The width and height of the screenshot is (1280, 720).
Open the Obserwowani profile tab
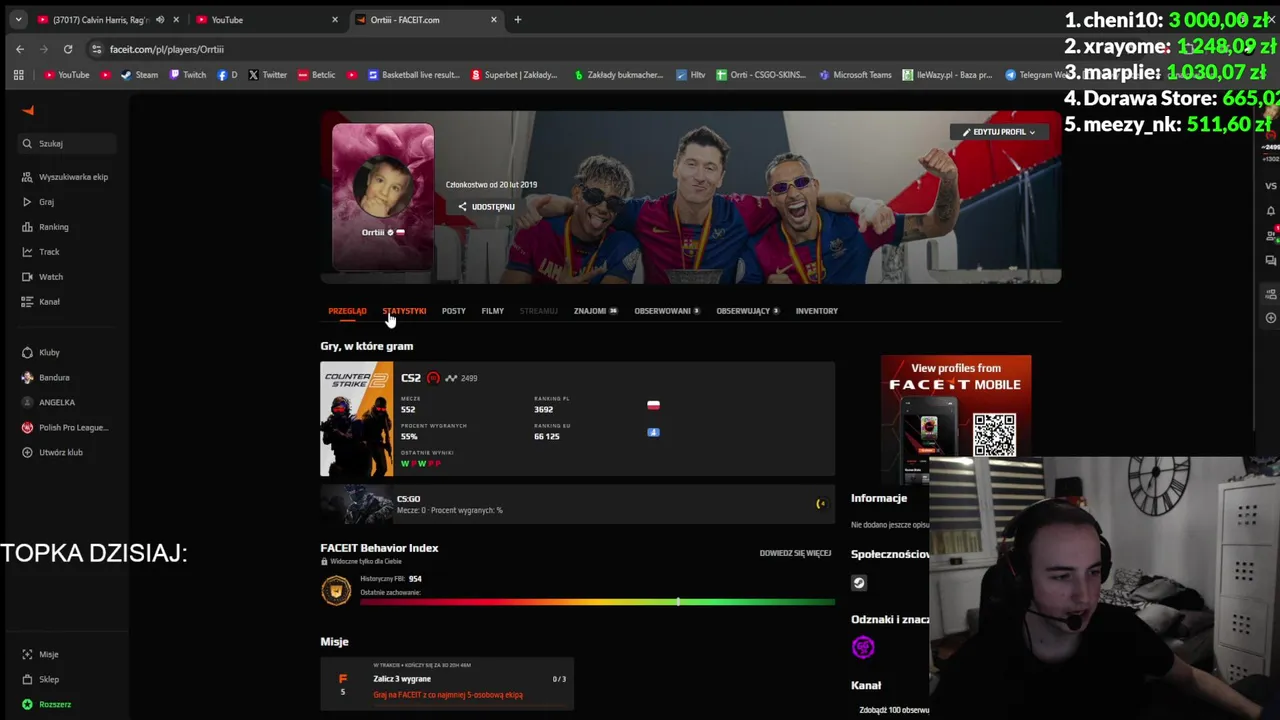tap(667, 311)
